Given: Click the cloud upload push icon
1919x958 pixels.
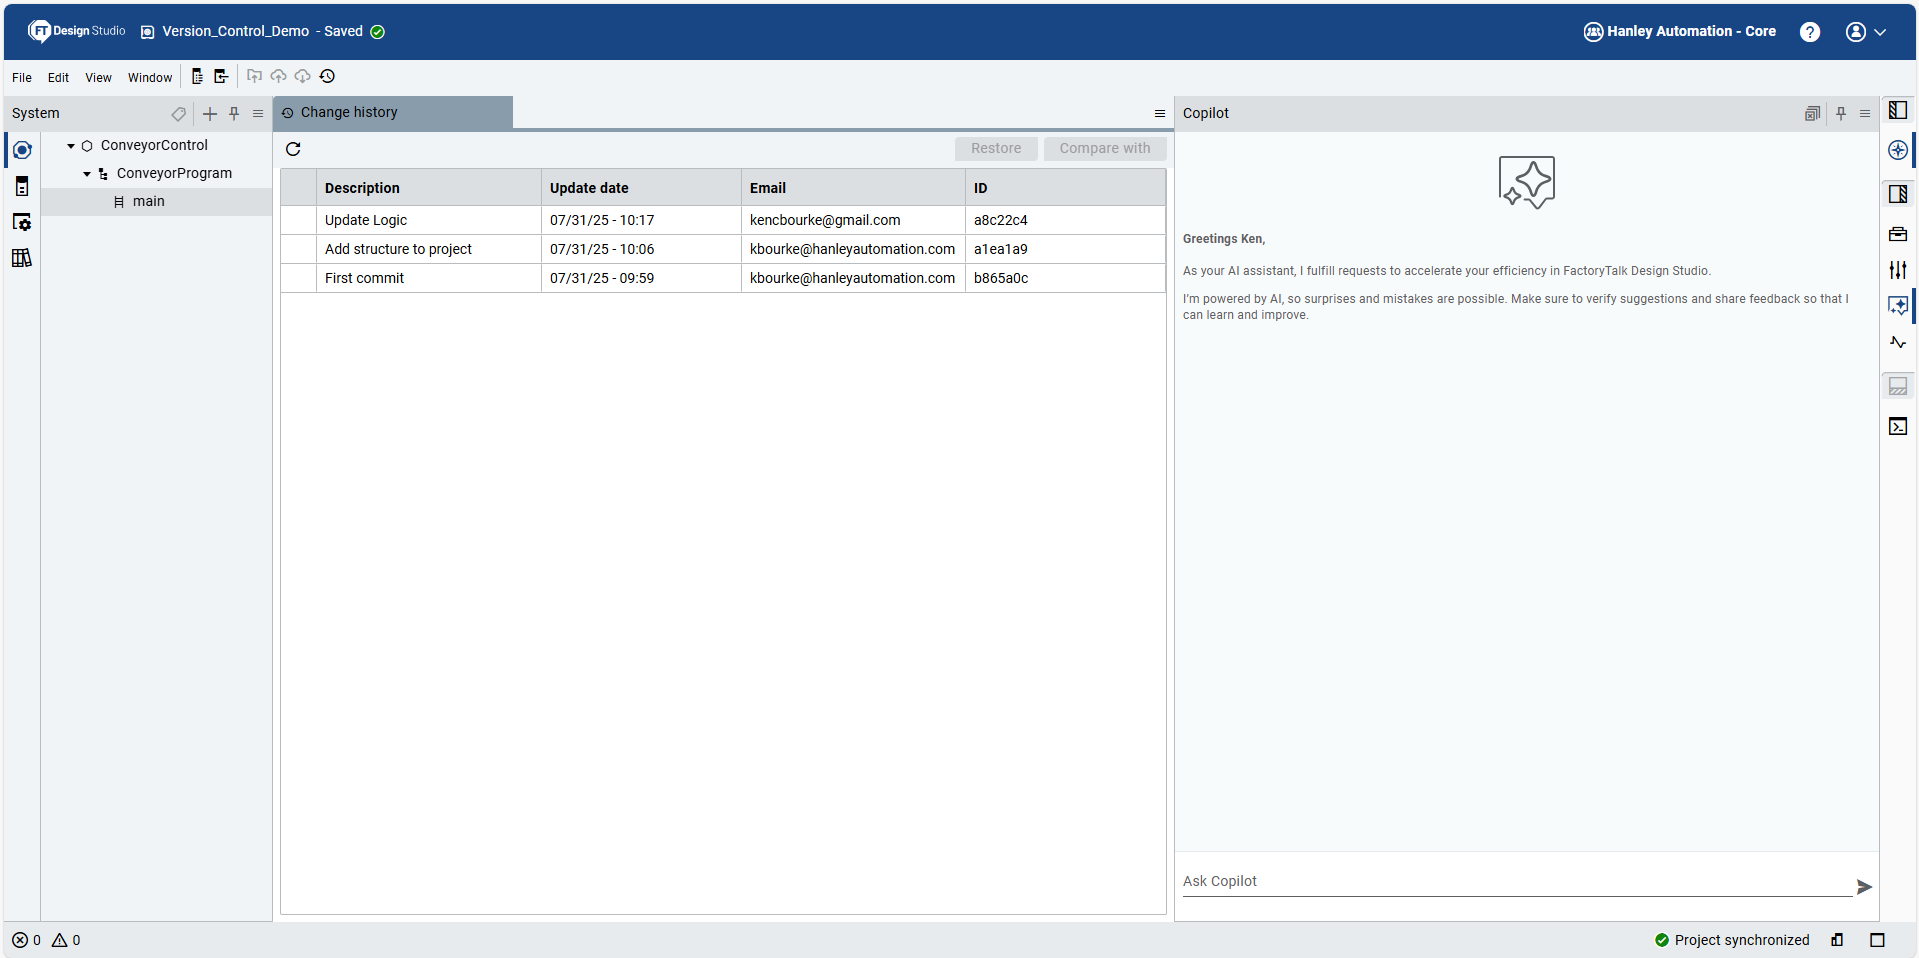Looking at the screenshot, I should tap(278, 76).
